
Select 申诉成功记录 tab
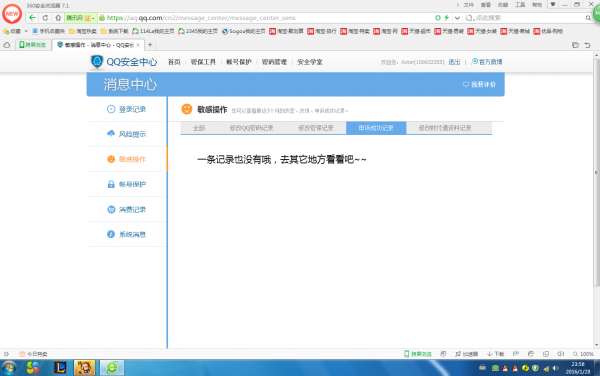pyautogui.click(x=376, y=128)
